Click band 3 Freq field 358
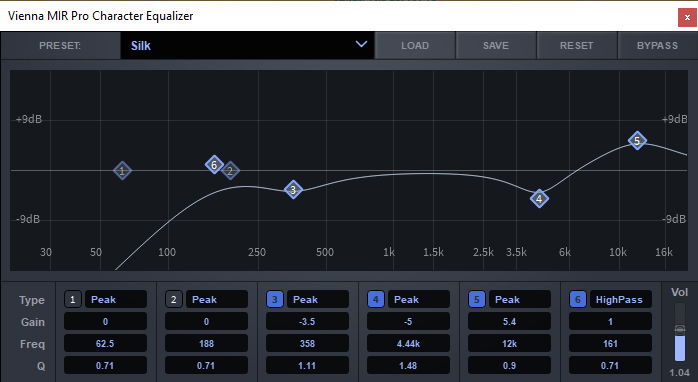This screenshot has height=382, width=698. click(x=308, y=343)
